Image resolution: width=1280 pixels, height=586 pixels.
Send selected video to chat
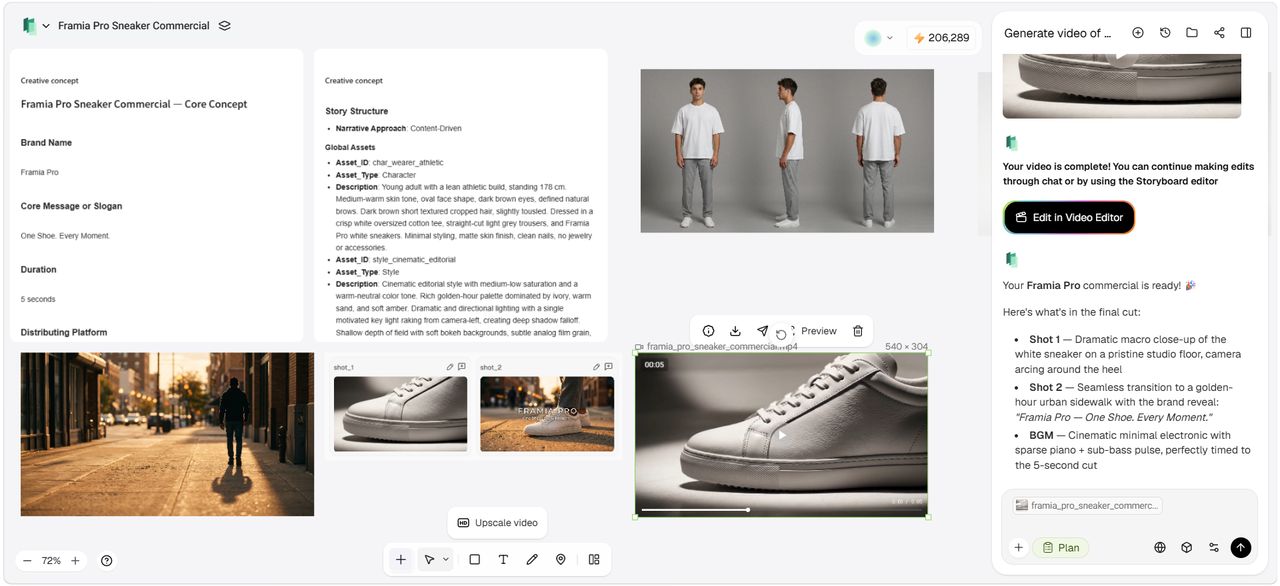coord(762,331)
